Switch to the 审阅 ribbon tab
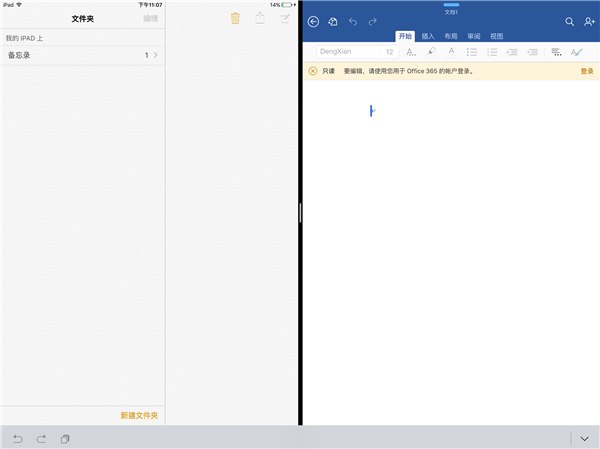Image resolution: width=600 pixels, height=449 pixels. click(474, 36)
